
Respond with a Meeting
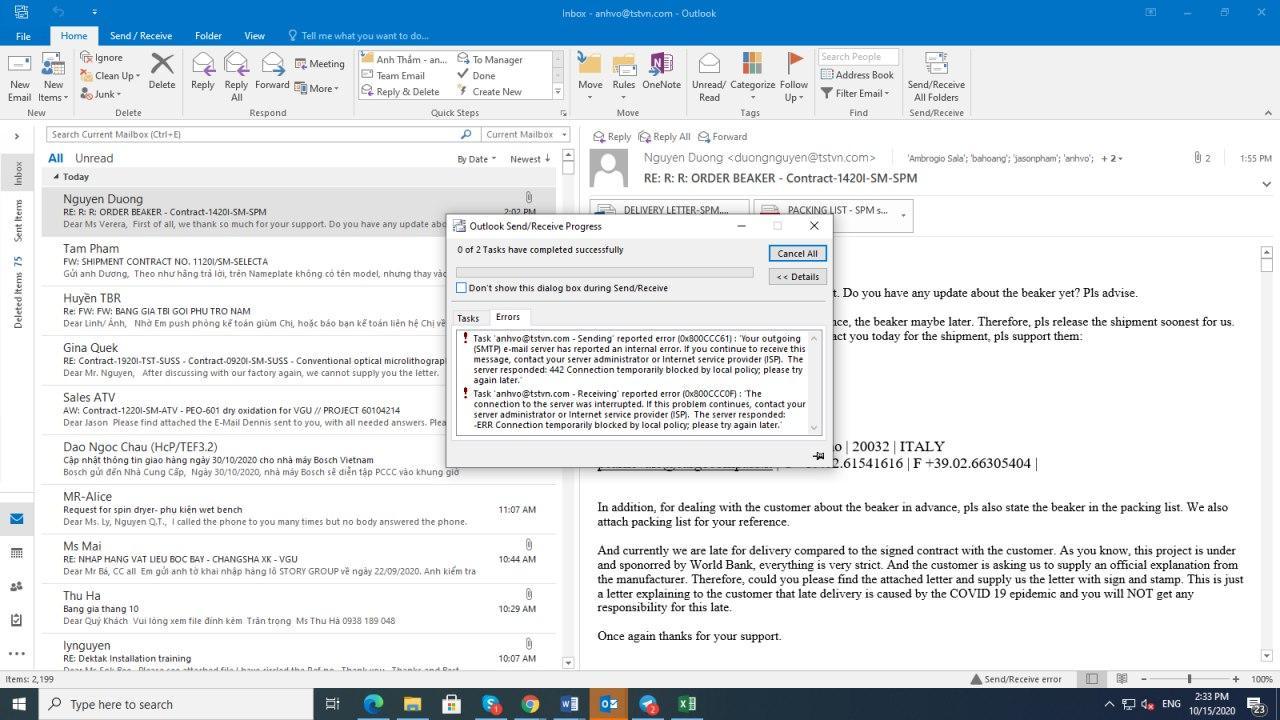[x=320, y=64]
